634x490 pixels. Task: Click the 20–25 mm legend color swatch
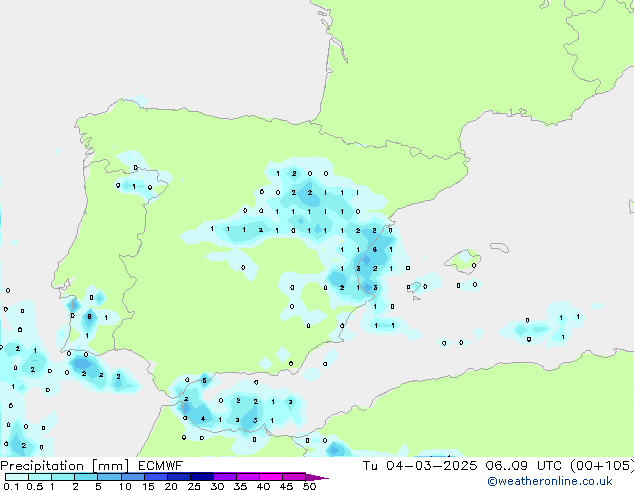[x=179, y=477]
